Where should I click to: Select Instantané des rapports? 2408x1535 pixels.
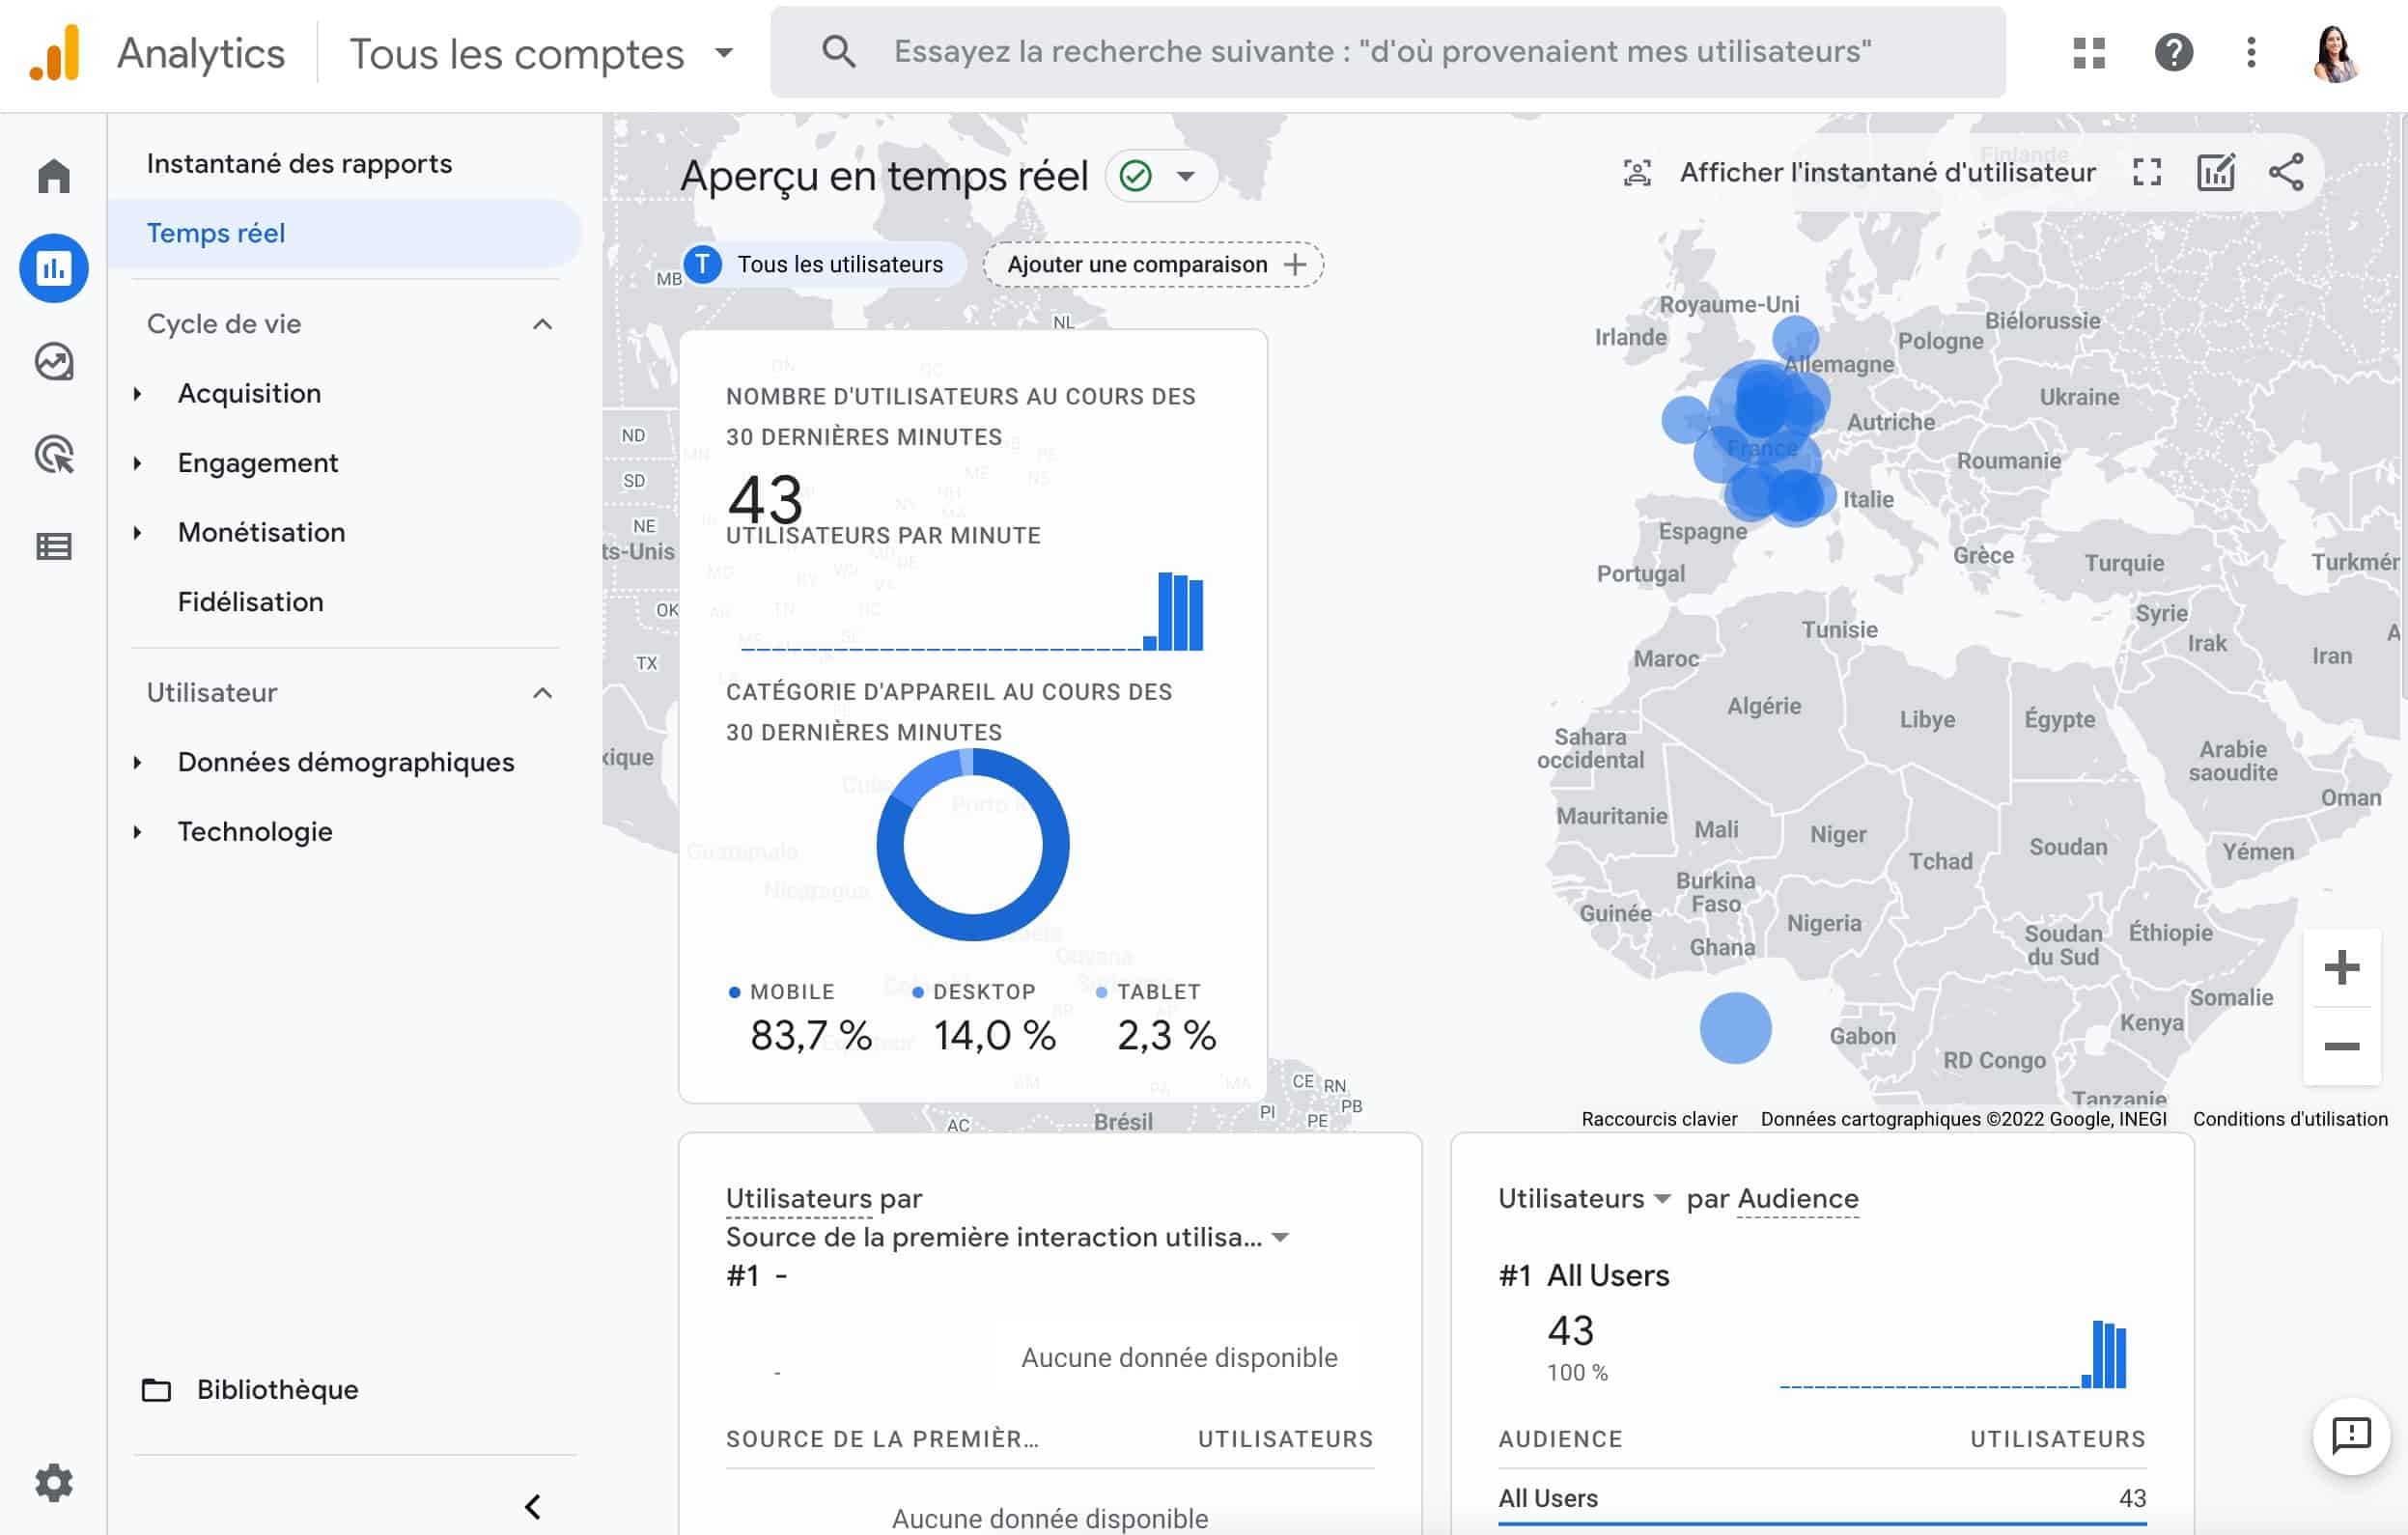[x=300, y=164]
